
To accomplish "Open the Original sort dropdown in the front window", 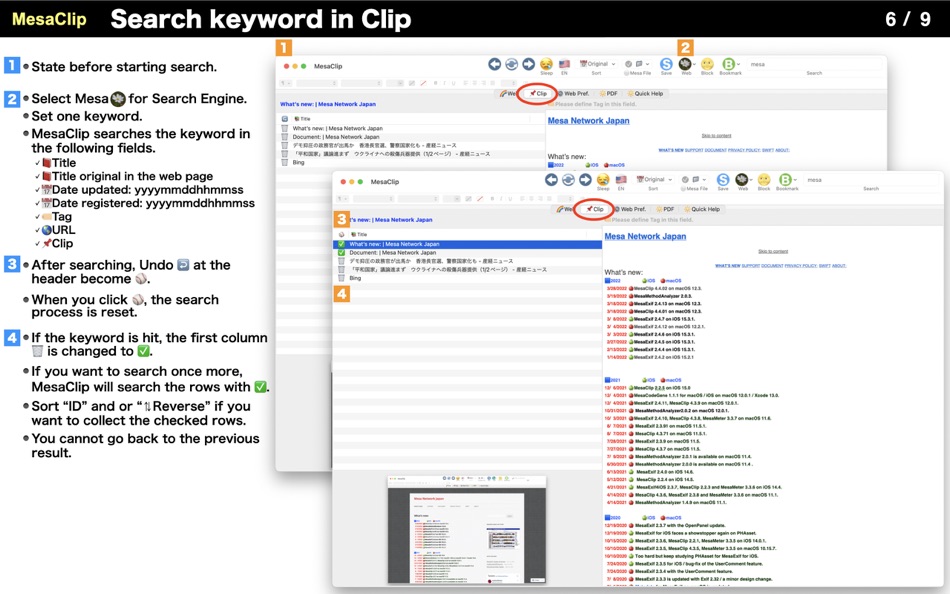I will (x=654, y=179).
